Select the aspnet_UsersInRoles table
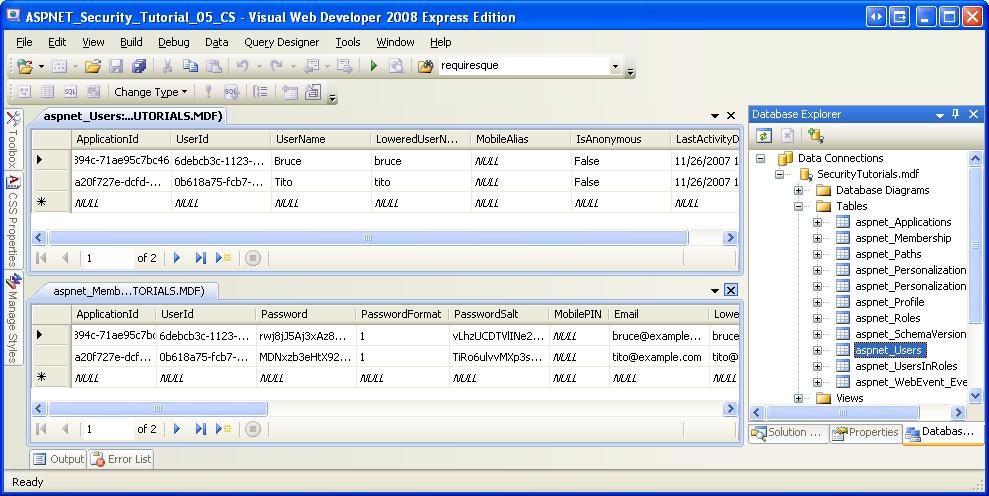 (906, 366)
